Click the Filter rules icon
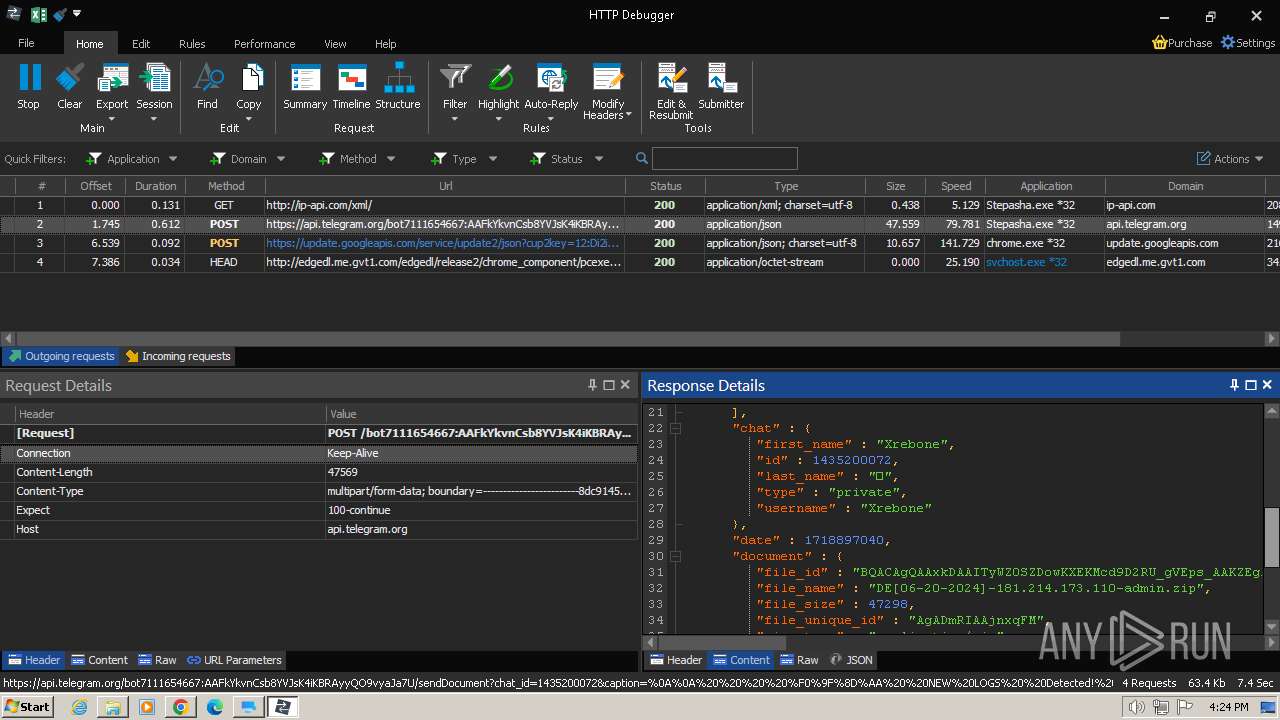This screenshot has height=720, width=1280. [x=455, y=78]
